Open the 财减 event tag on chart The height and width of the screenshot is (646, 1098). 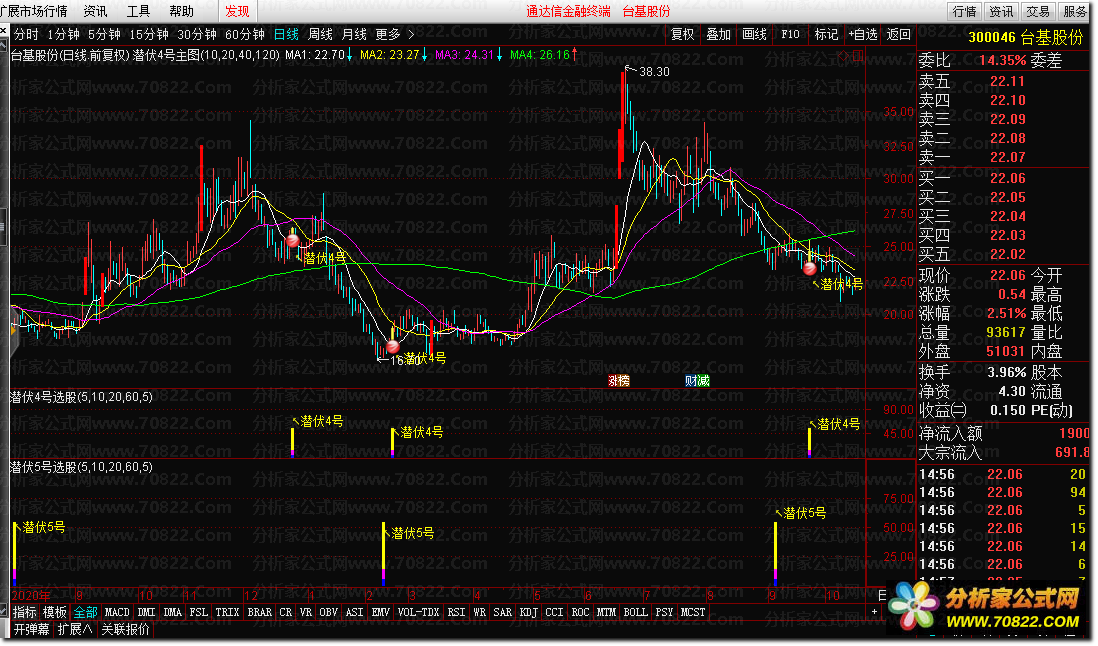point(697,381)
